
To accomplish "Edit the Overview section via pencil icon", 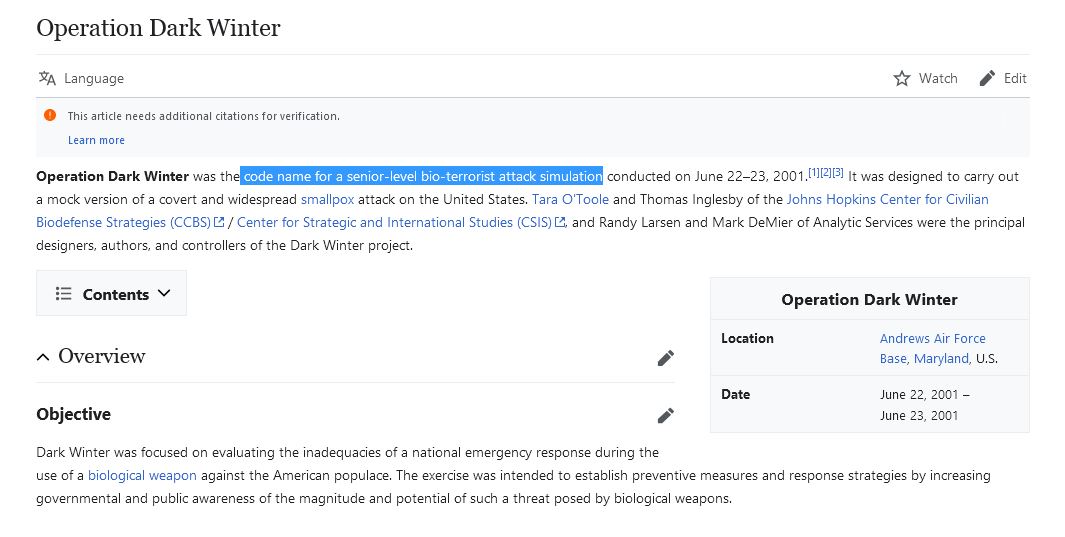I will click(x=666, y=358).
